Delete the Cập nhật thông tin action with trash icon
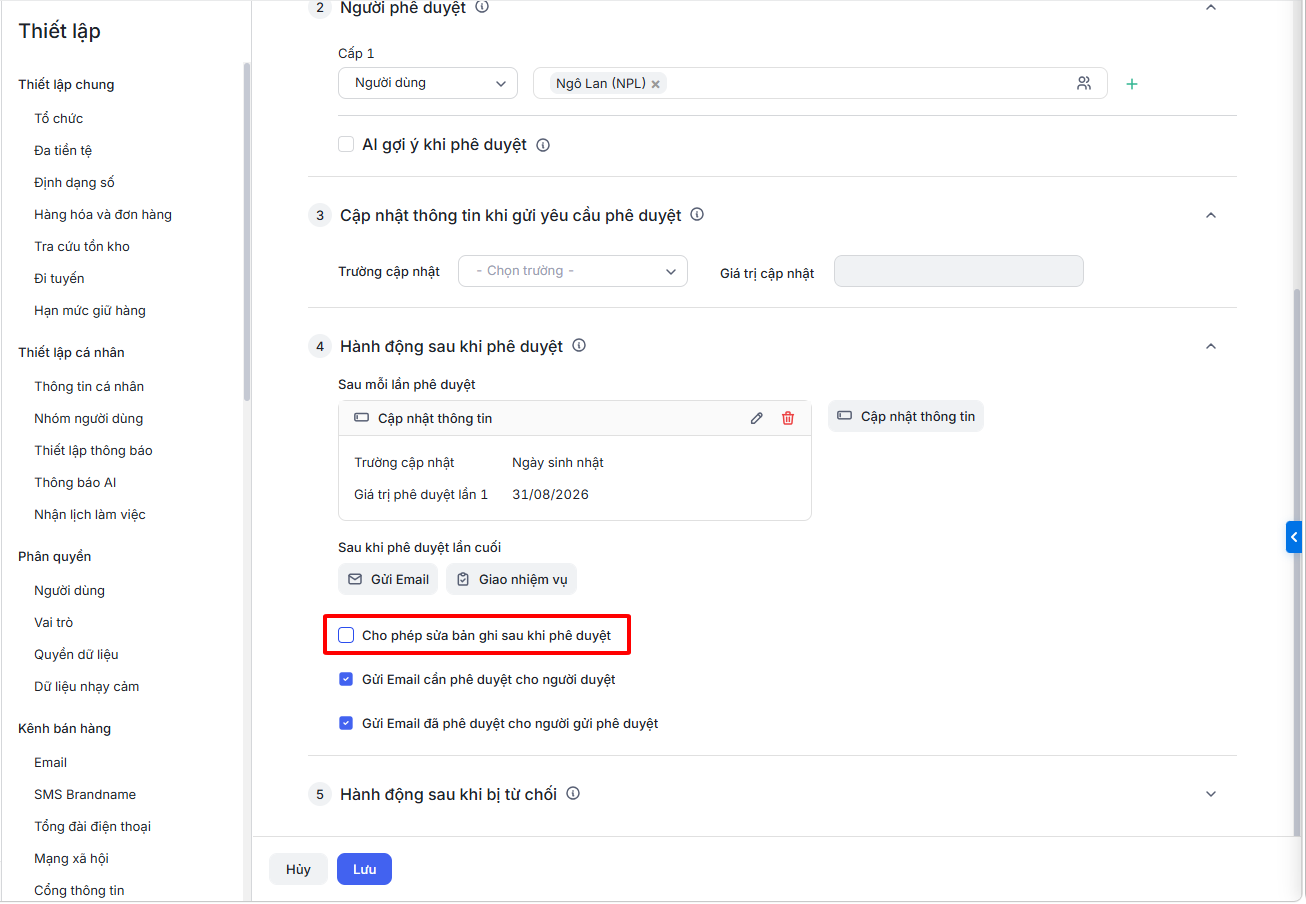1306x904 pixels. tap(788, 418)
